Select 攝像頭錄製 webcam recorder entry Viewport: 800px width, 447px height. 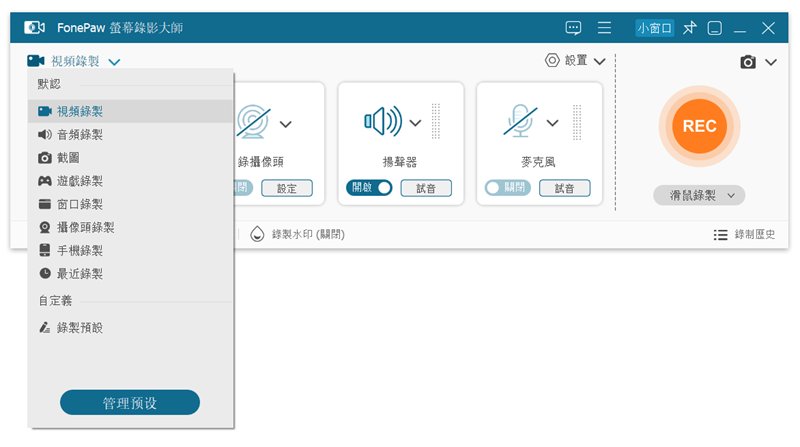[x=131, y=228]
